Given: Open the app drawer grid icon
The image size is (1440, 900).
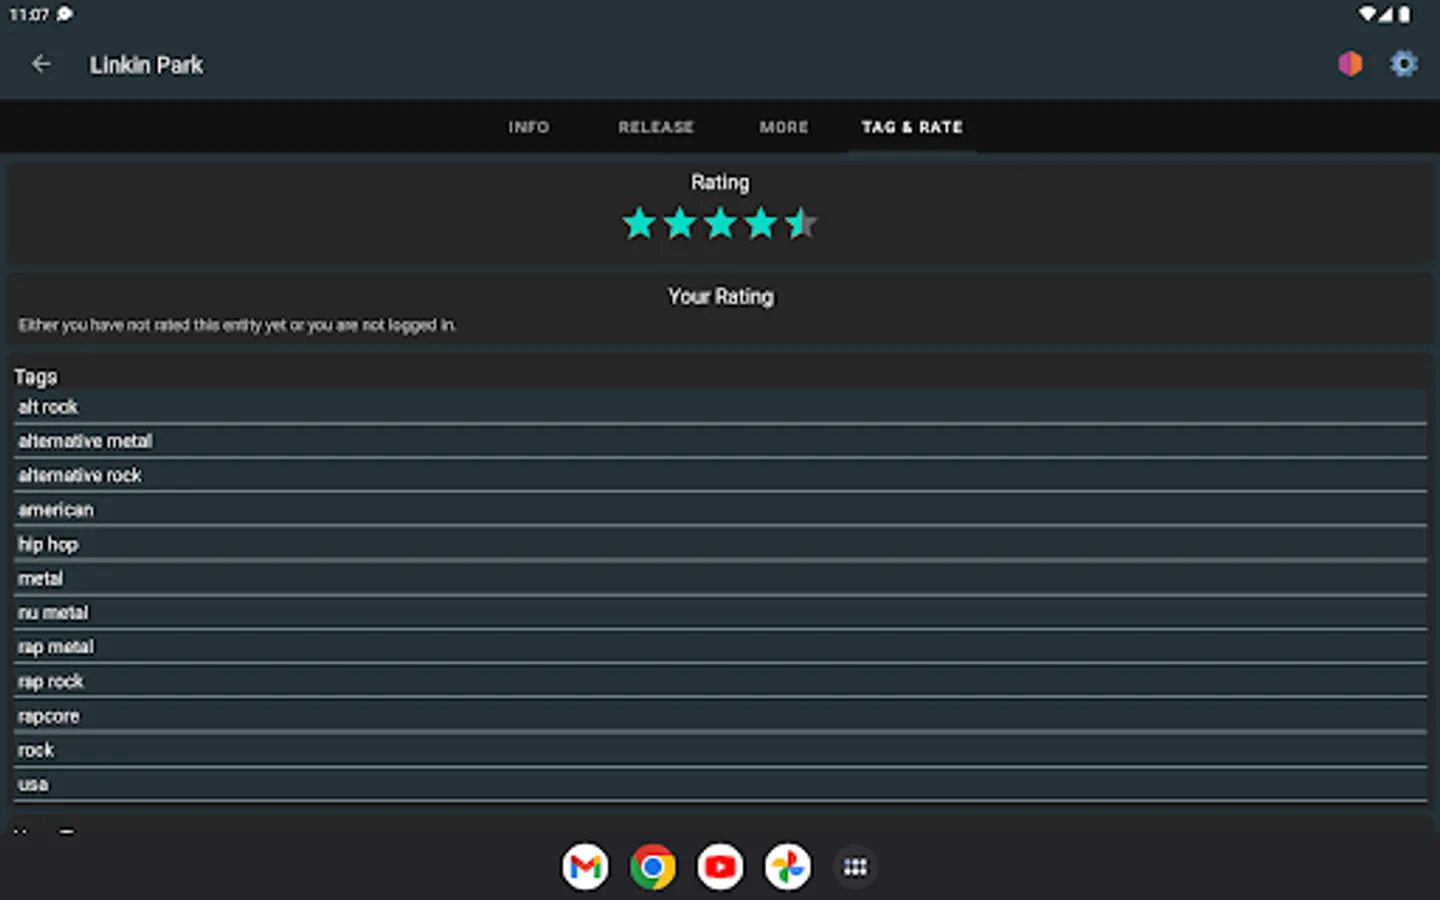Looking at the screenshot, I should coord(855,867).
